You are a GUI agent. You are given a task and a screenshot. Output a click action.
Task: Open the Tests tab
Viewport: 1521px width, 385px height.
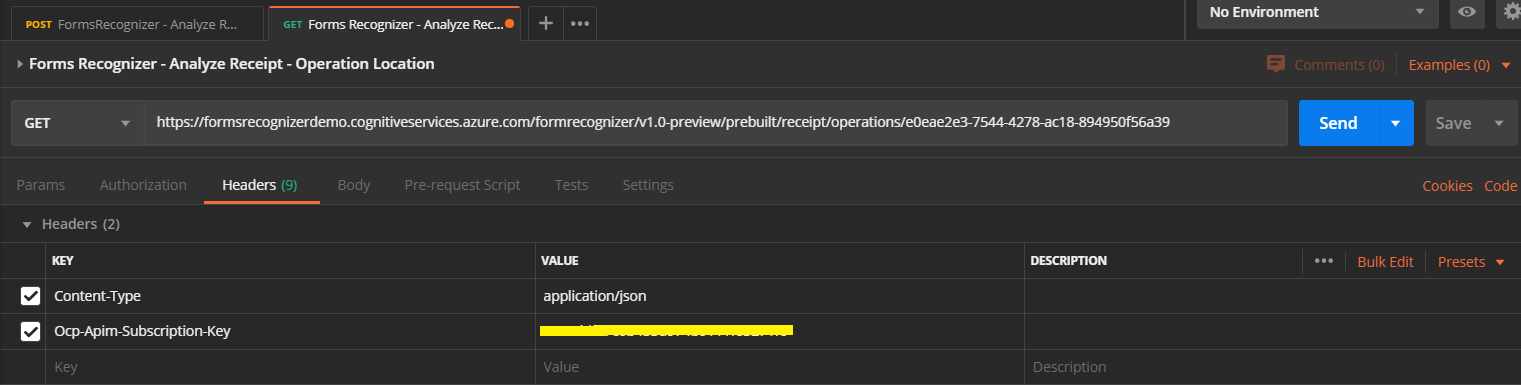571,185
